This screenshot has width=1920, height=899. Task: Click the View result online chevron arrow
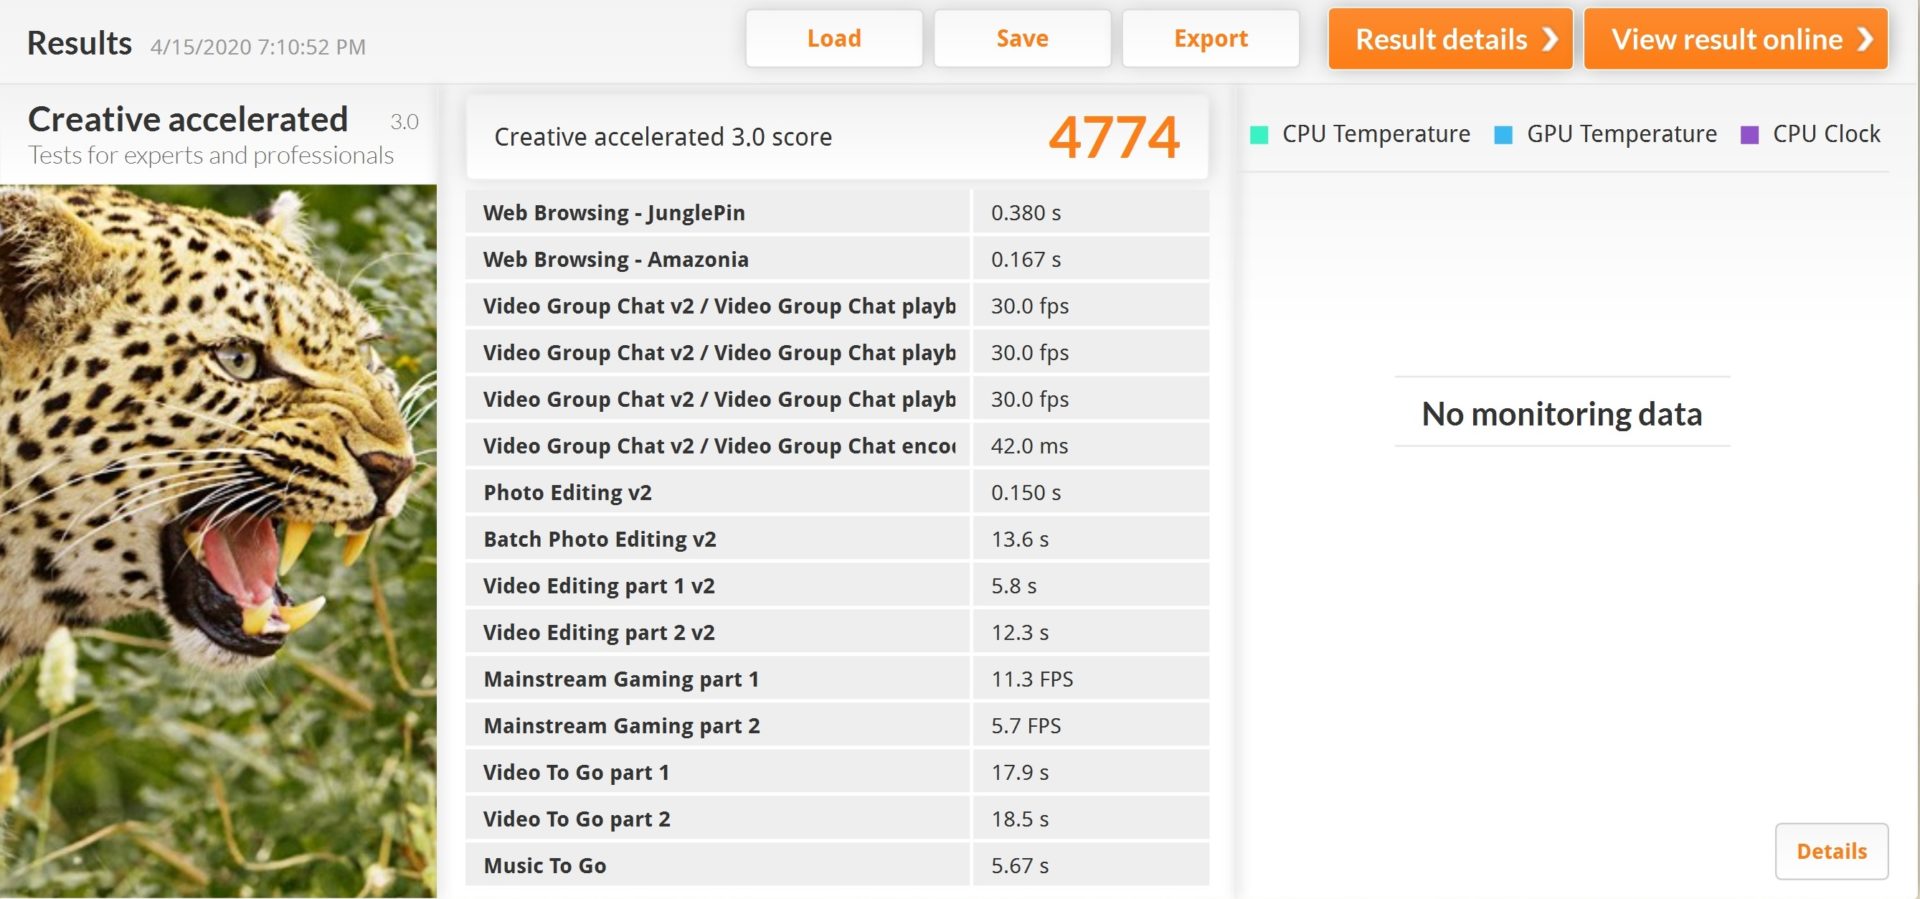click(x=1864, y=39)
